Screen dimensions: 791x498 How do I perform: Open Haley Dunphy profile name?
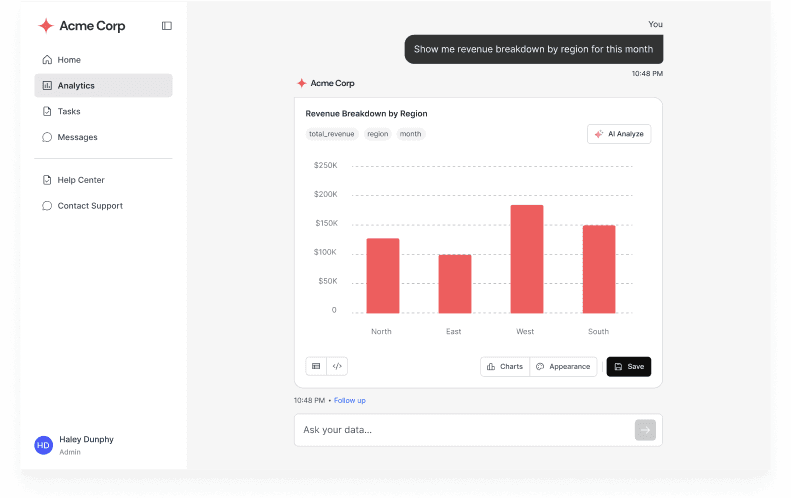86,439
